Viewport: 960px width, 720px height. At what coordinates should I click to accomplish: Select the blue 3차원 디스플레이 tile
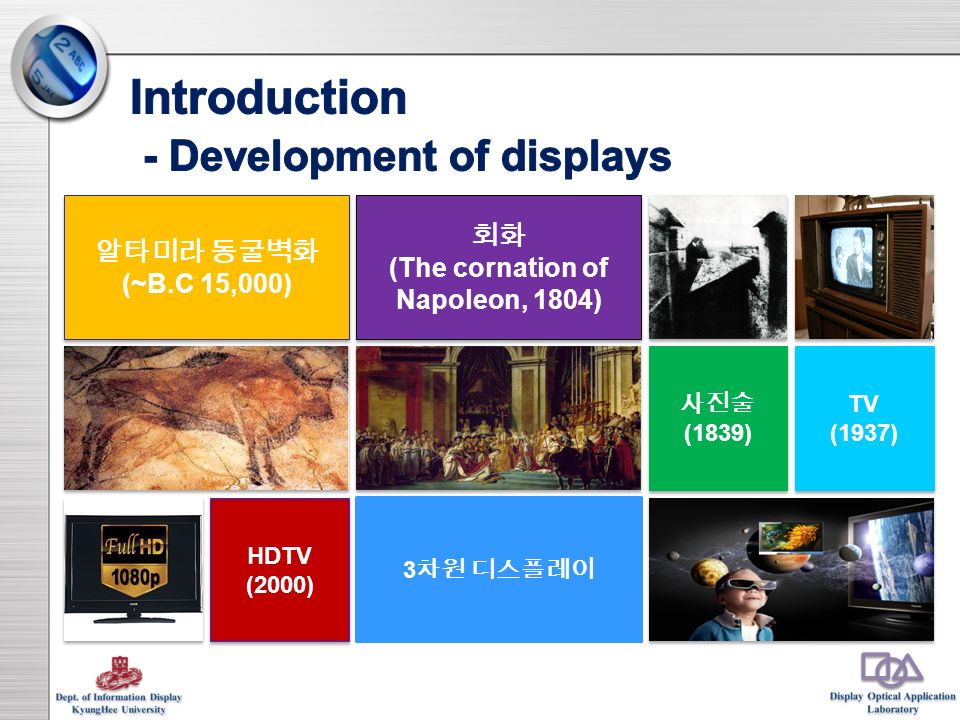[499, 569]
